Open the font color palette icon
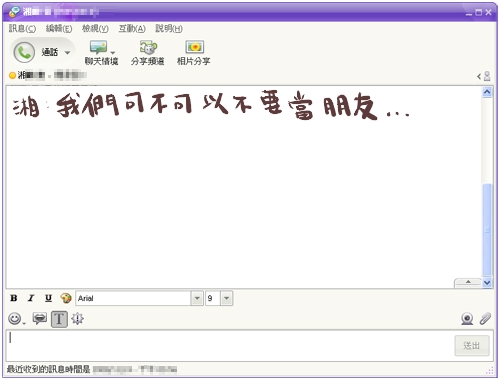This screenshot has height=380, width=500. tap(66, 298)
